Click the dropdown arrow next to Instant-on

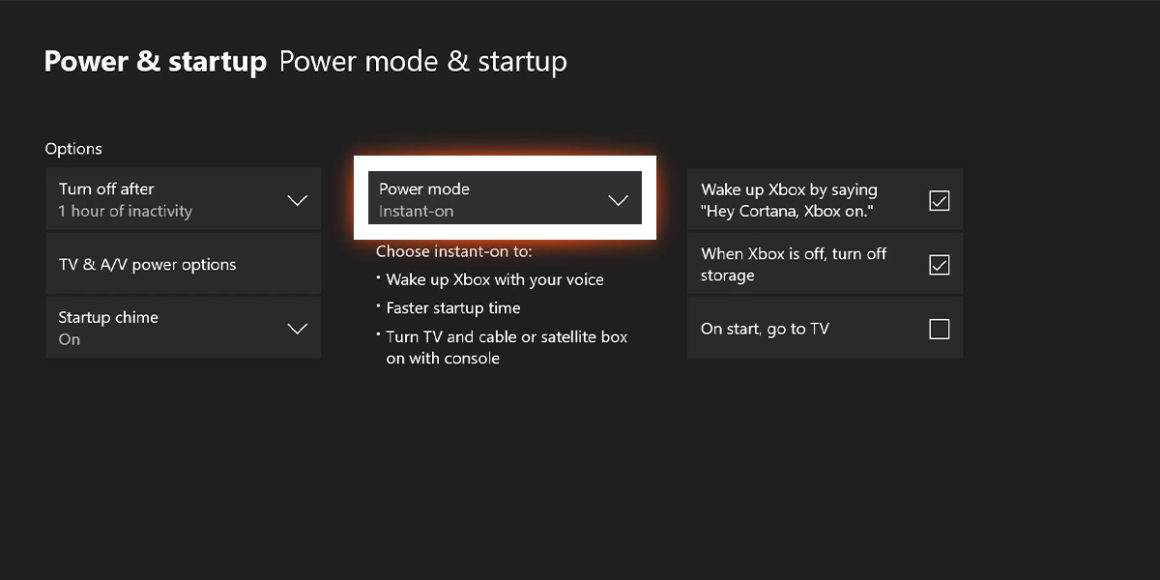tap(618, 198)
